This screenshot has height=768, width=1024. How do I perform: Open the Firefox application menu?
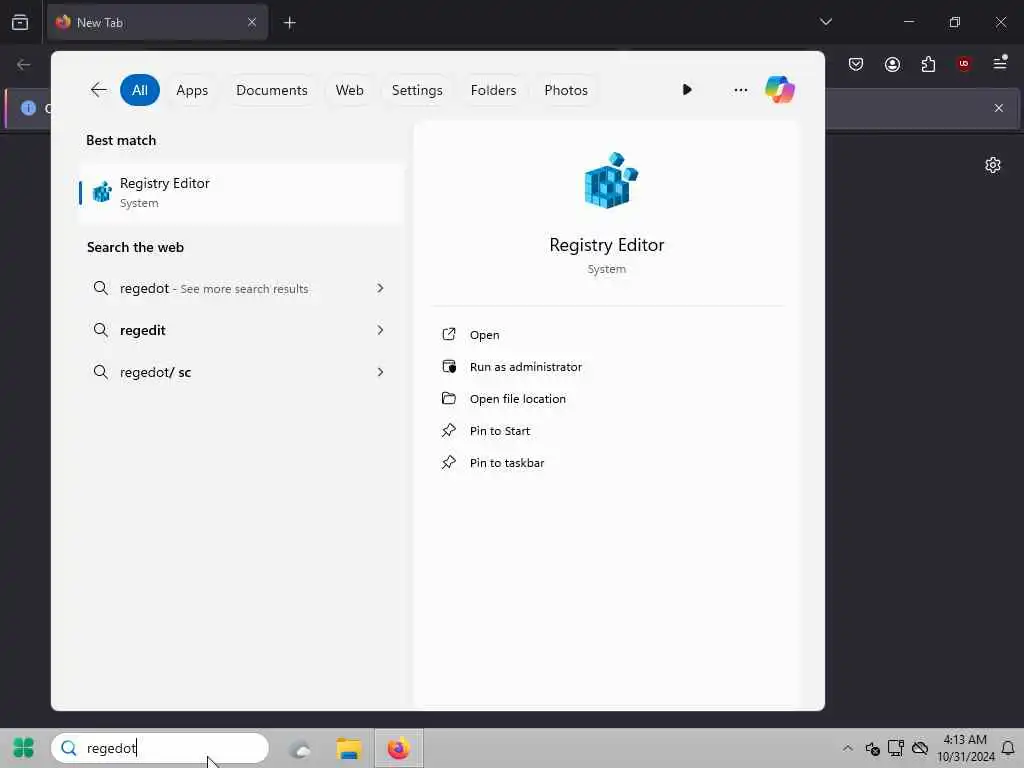click(x=1000, y=63)
